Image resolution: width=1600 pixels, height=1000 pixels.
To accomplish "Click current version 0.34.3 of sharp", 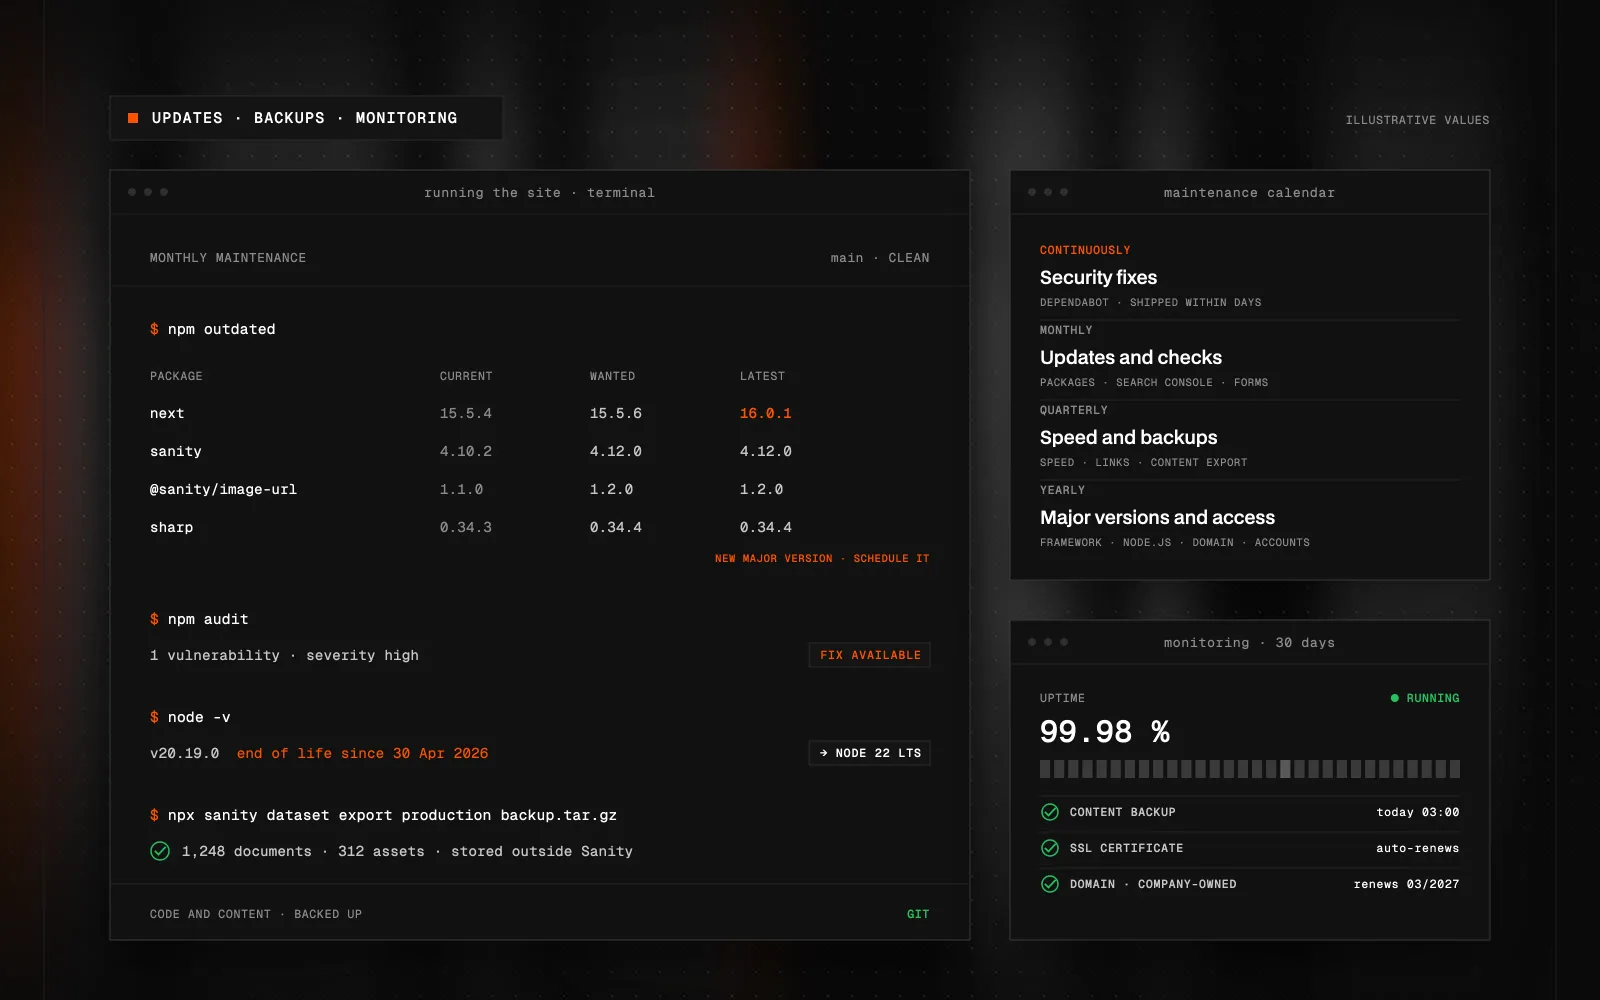I will point(466,527).
